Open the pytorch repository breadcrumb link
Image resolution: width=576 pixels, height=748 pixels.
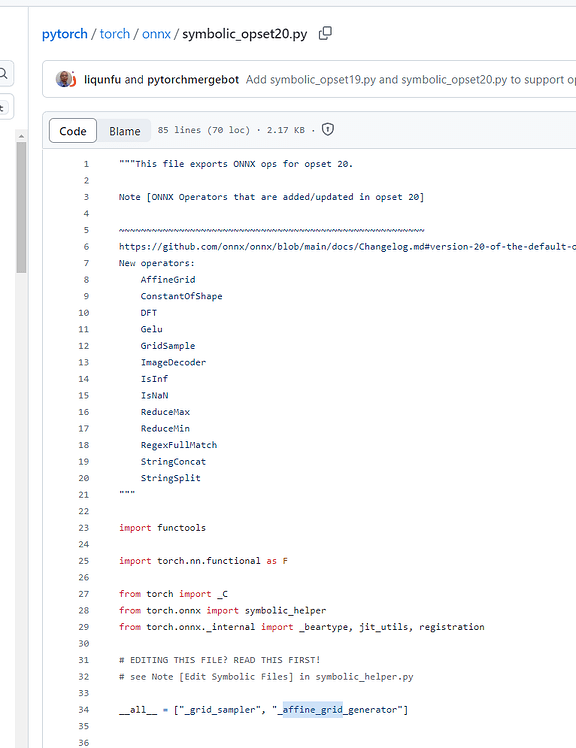click(x=65, y=34)
